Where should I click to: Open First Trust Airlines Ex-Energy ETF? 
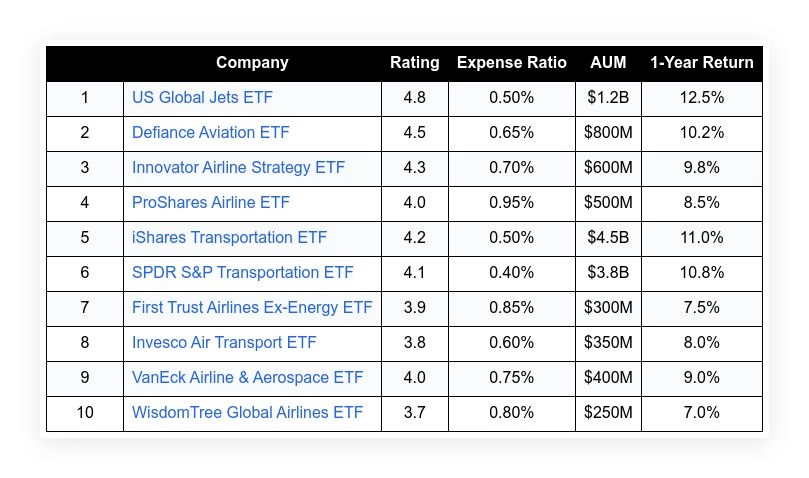[x=252, y=308]
